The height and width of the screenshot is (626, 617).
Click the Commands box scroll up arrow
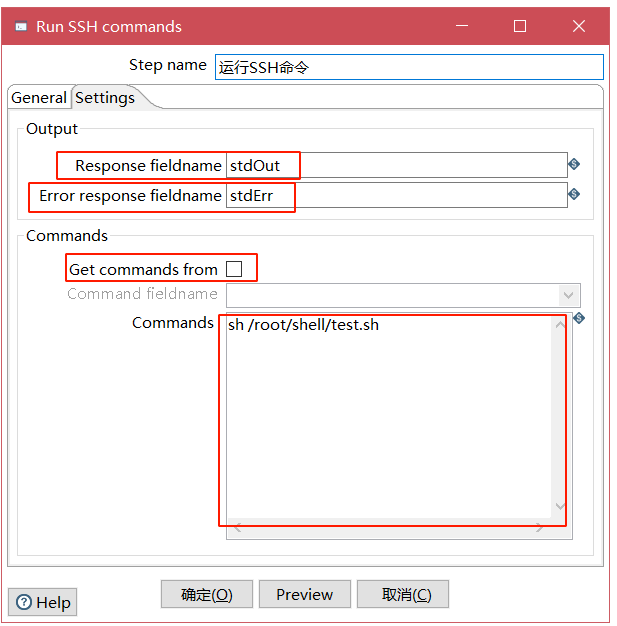coord(560,327)
